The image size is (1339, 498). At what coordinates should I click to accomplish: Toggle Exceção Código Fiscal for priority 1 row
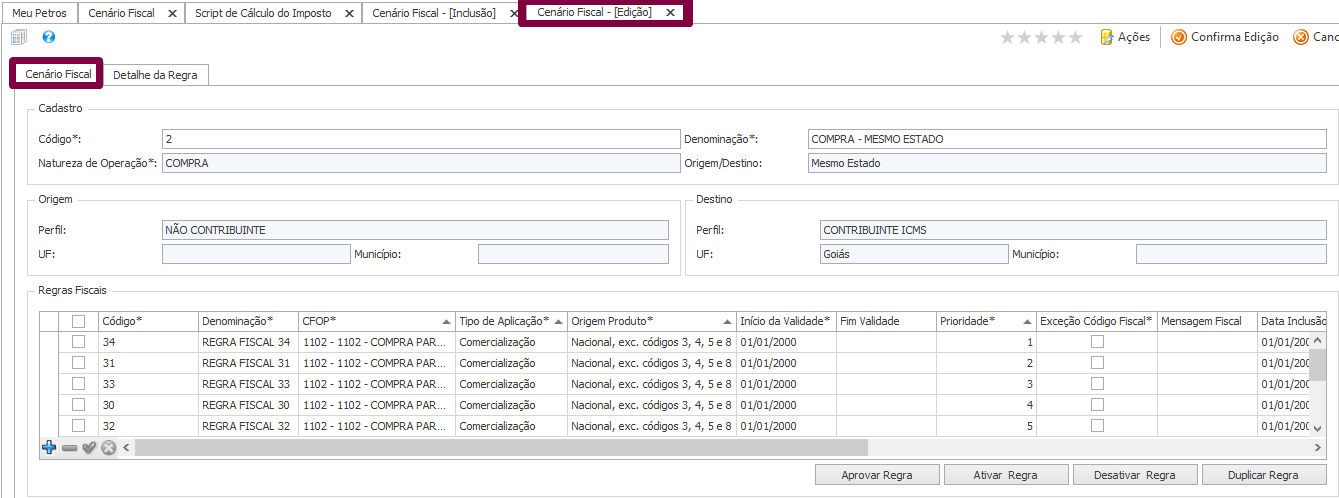pyautogui.click(x=1097, y=342)
